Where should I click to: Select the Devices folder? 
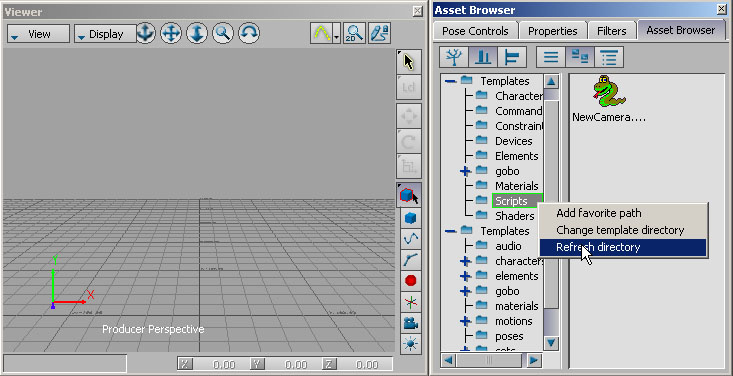coord(513,141)
